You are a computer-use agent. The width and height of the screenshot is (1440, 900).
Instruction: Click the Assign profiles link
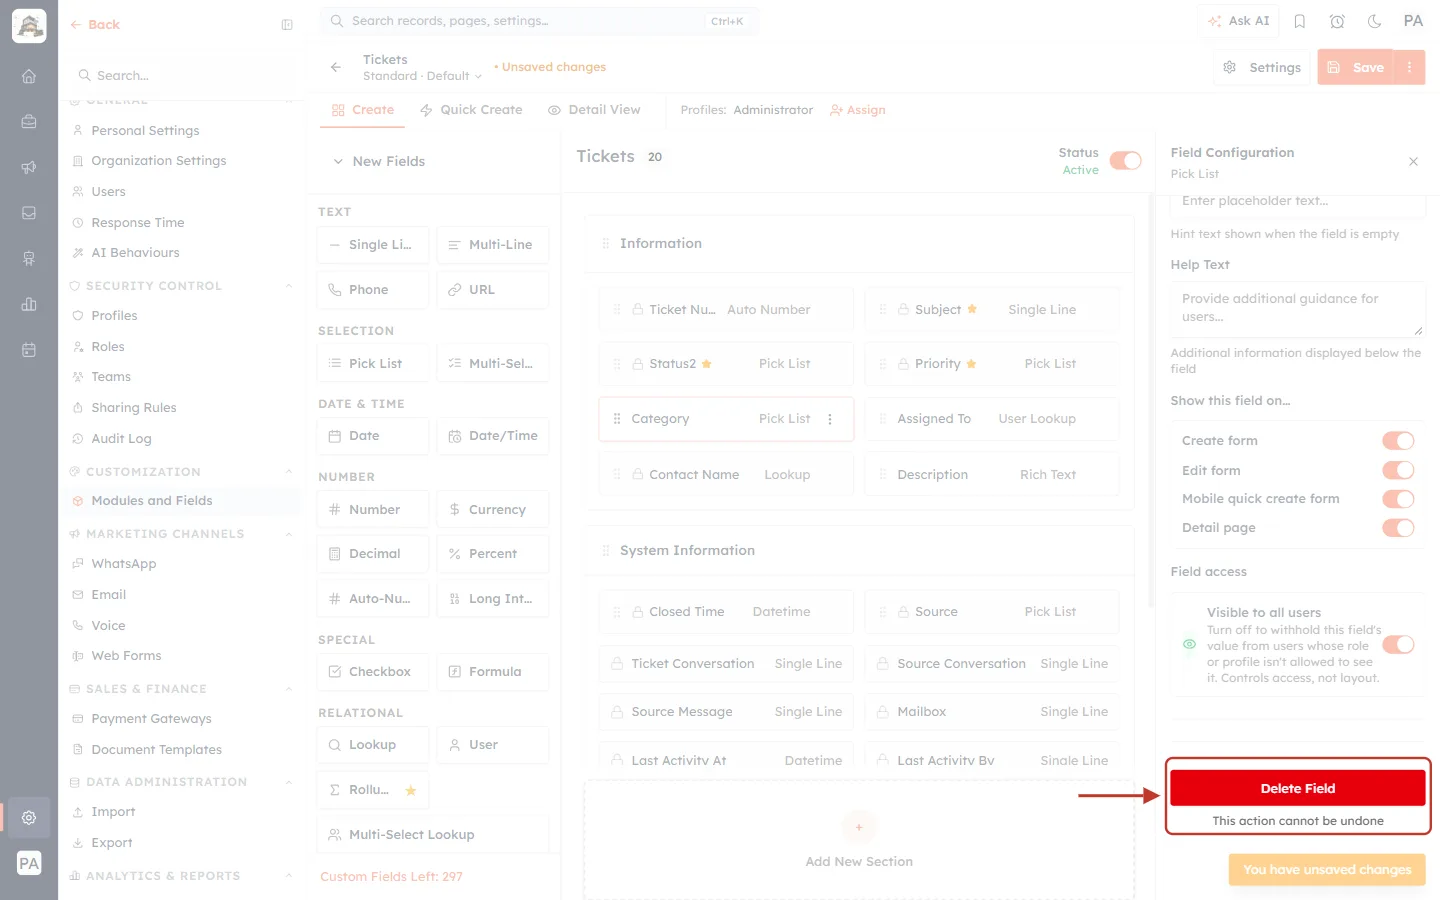coord(858,110)
